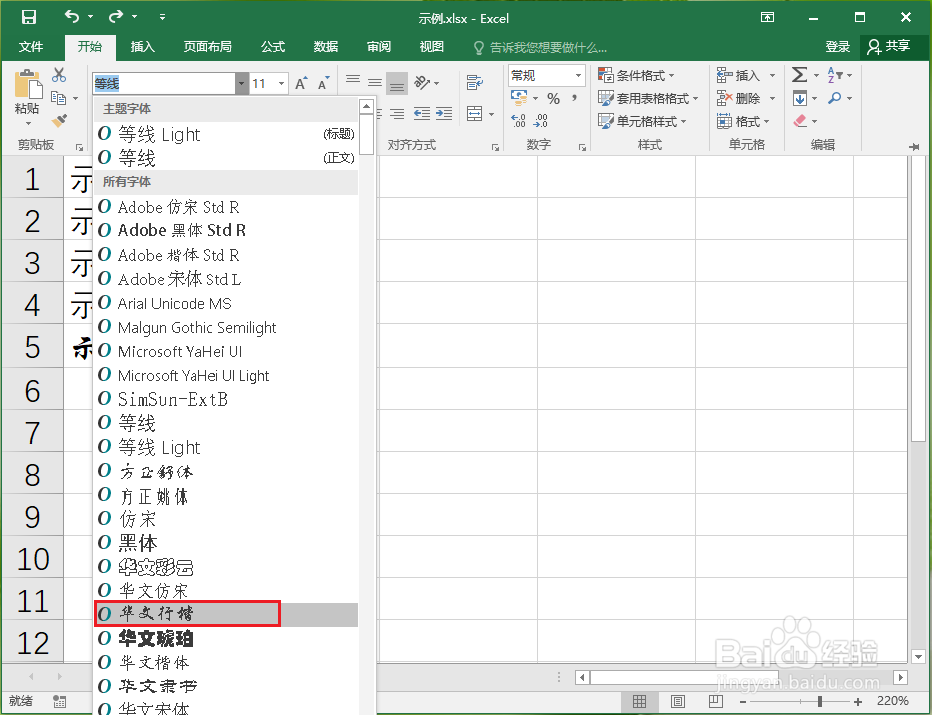Image resolution: width=932 pixels, height=715 pixels.
Task: Switch to Normal view in status bar
Action: tap(639, 701)
